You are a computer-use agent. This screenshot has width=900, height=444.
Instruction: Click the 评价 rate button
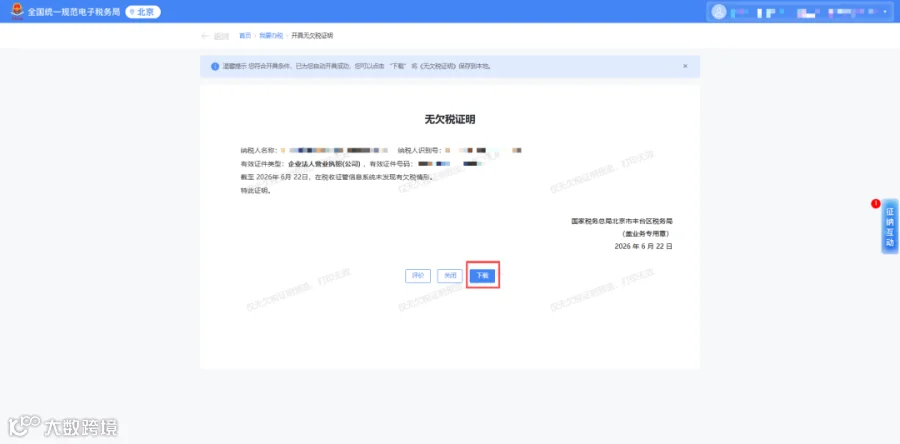418,275
